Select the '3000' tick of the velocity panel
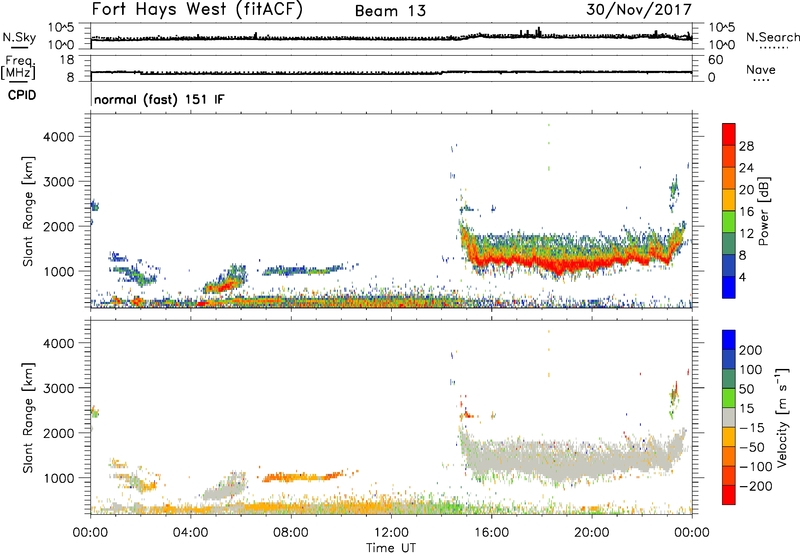The height and width of the screenshot is (554, 800). click(x=59, y=388)
